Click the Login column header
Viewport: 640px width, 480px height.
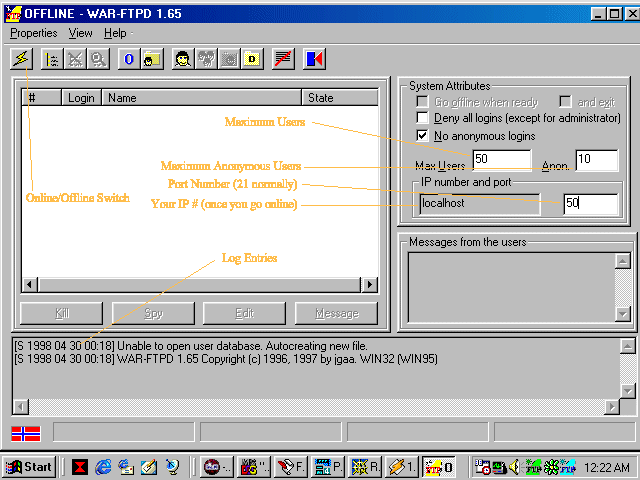point(81,98)
